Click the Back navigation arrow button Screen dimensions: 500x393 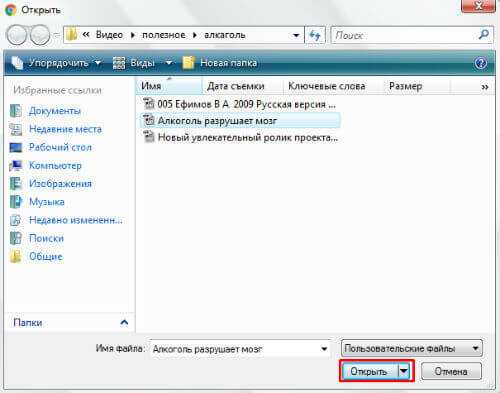coord(16,35)
